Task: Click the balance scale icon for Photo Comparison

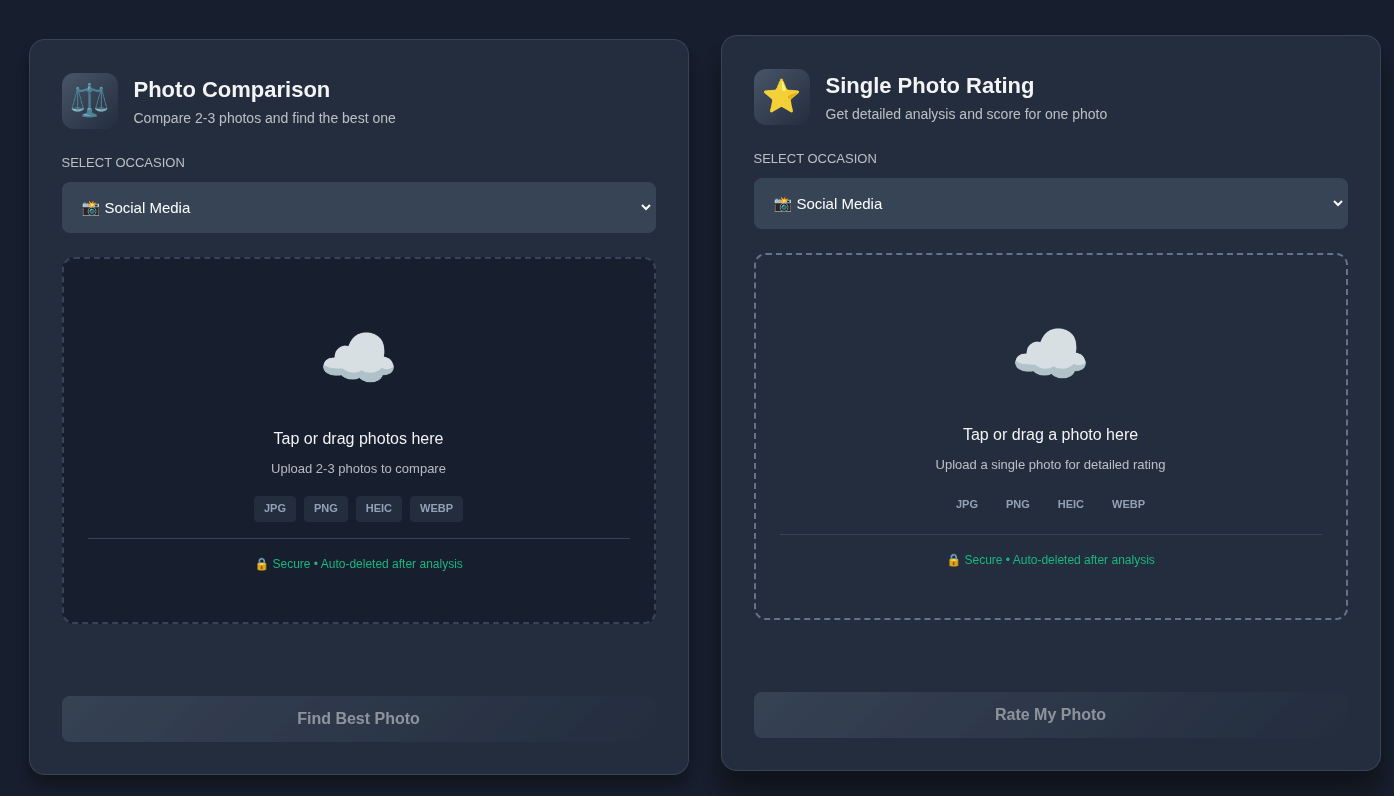Action: 89,101
